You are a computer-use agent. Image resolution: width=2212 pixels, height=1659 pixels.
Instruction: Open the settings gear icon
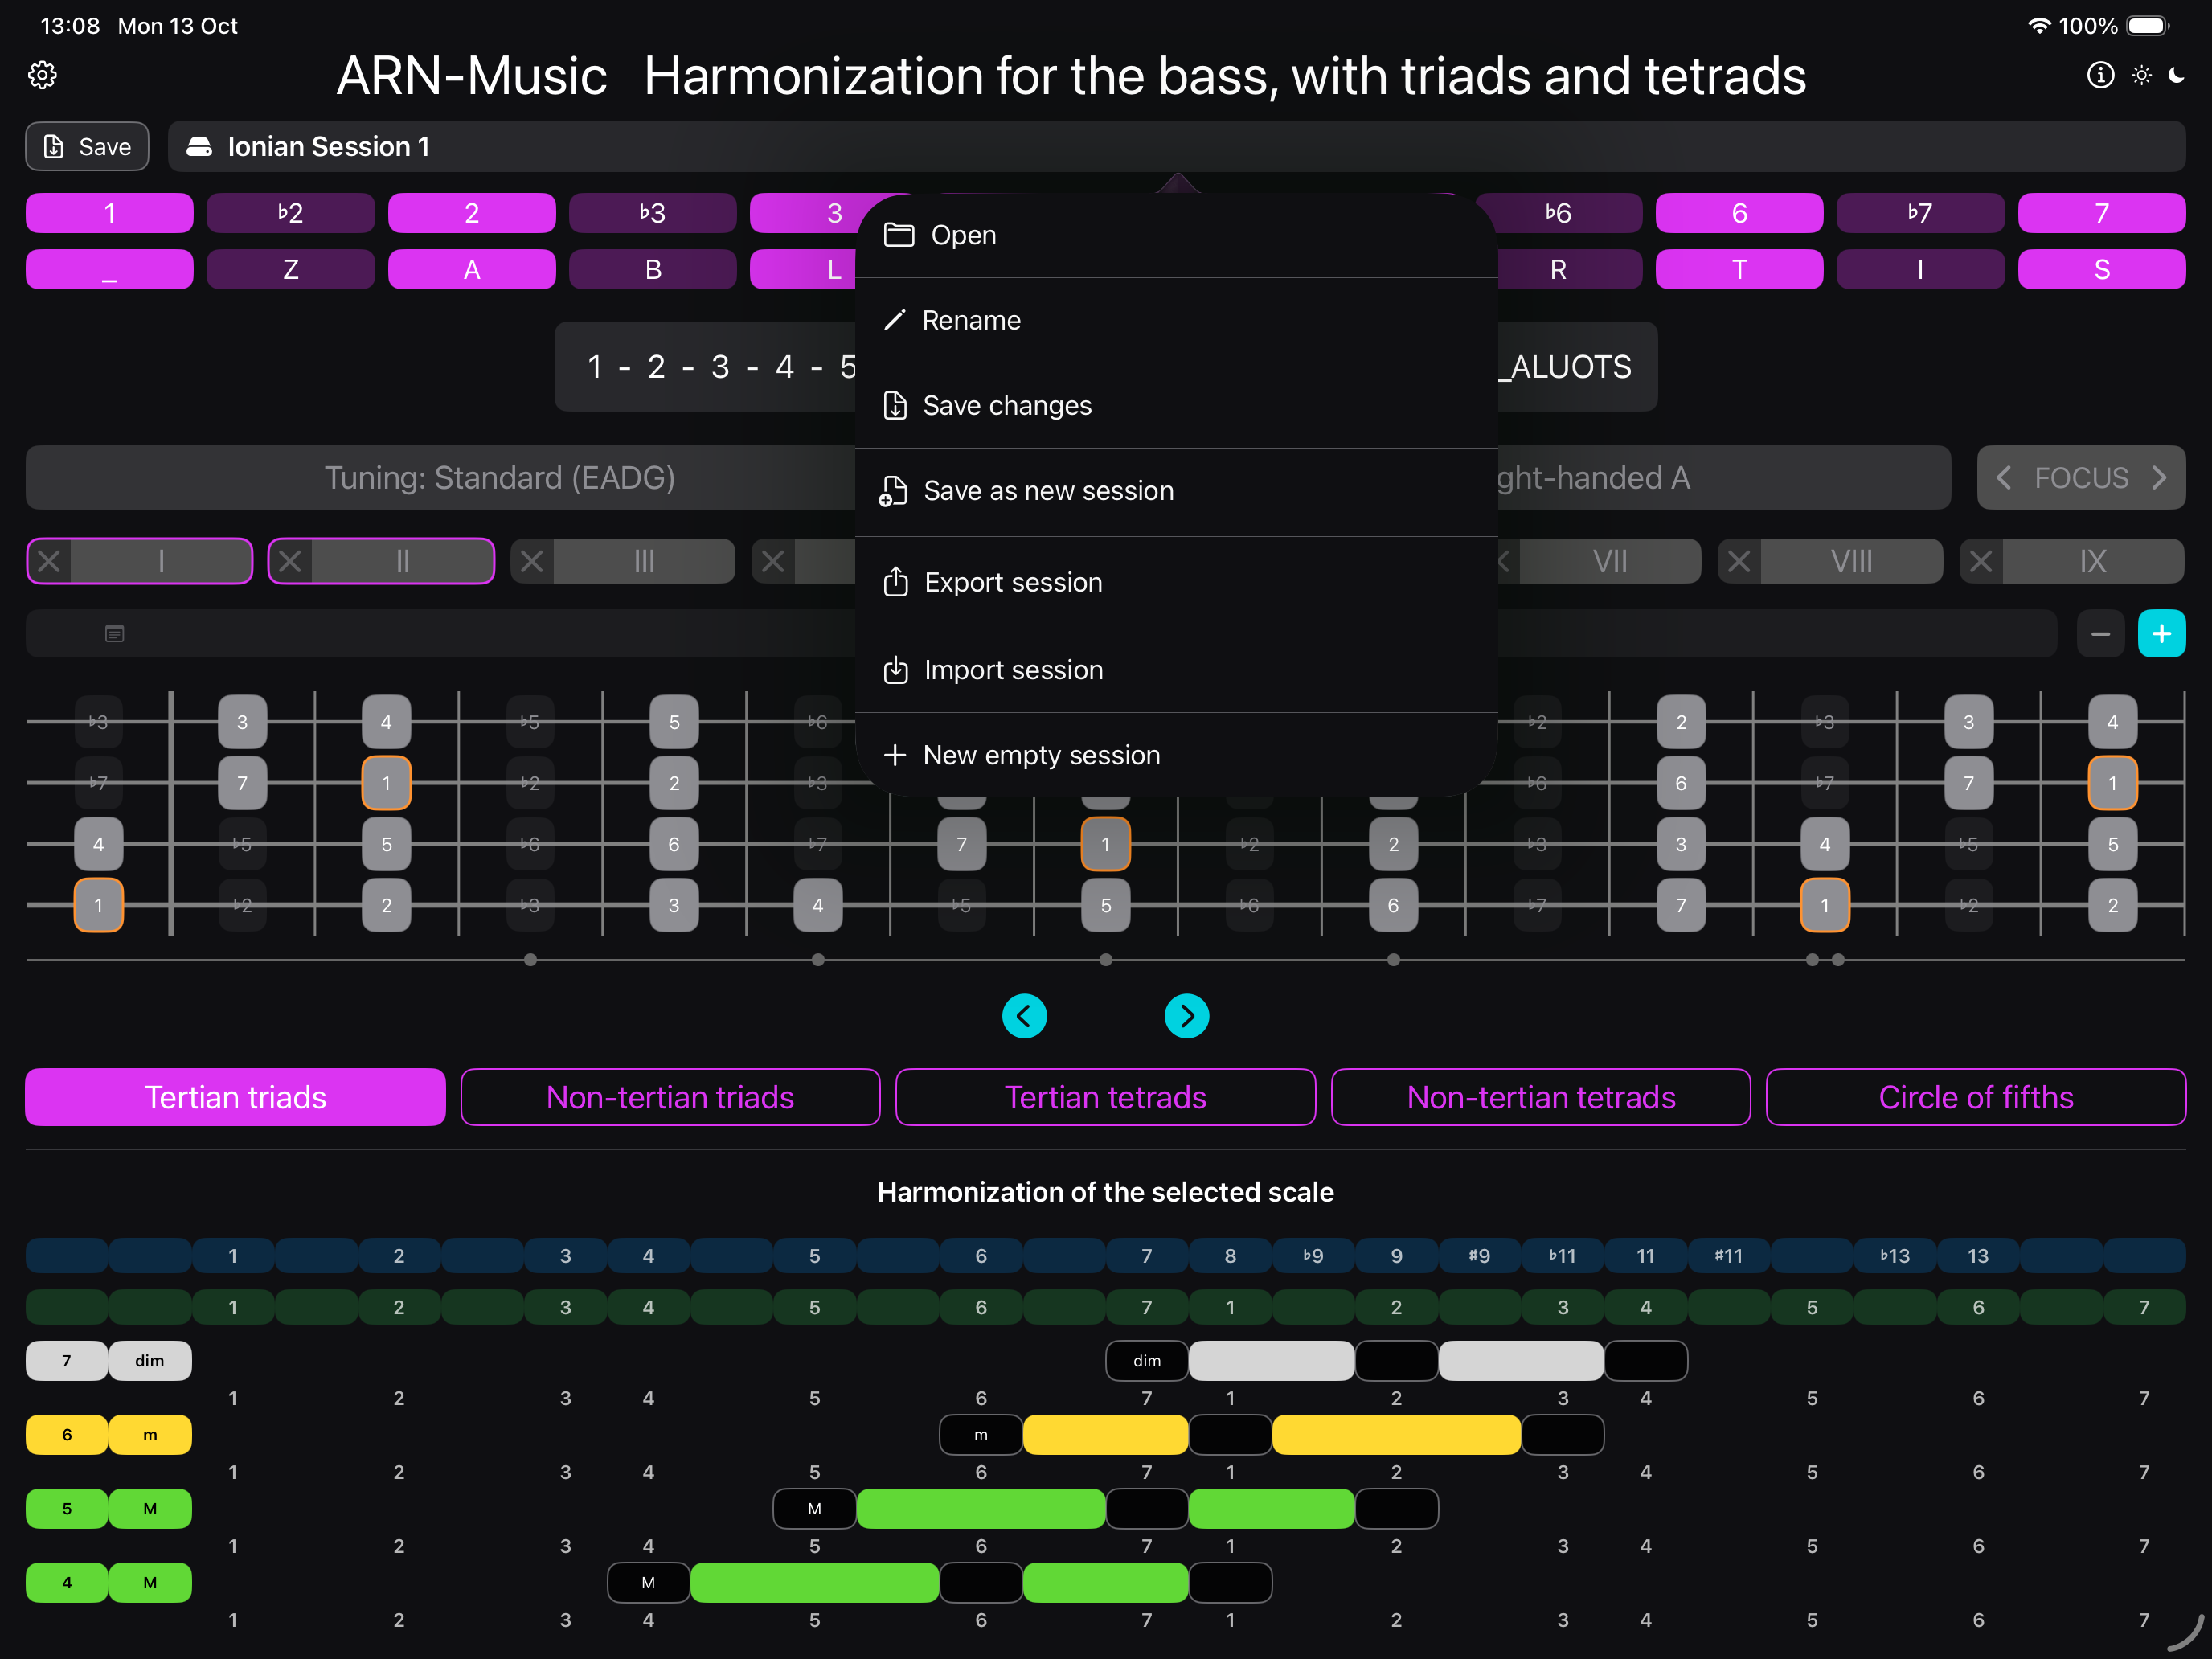pyautogui.click(x=42, y=75)
